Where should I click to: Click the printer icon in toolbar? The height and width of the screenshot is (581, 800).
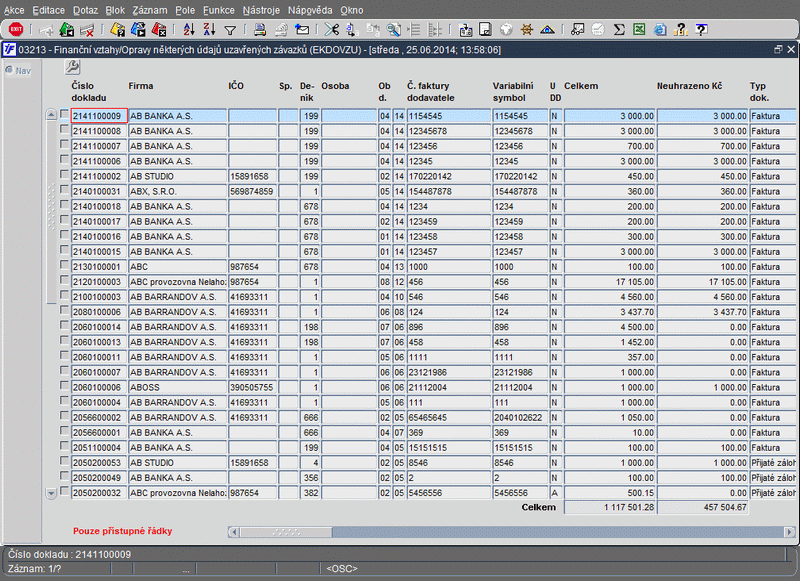point(260,30)
